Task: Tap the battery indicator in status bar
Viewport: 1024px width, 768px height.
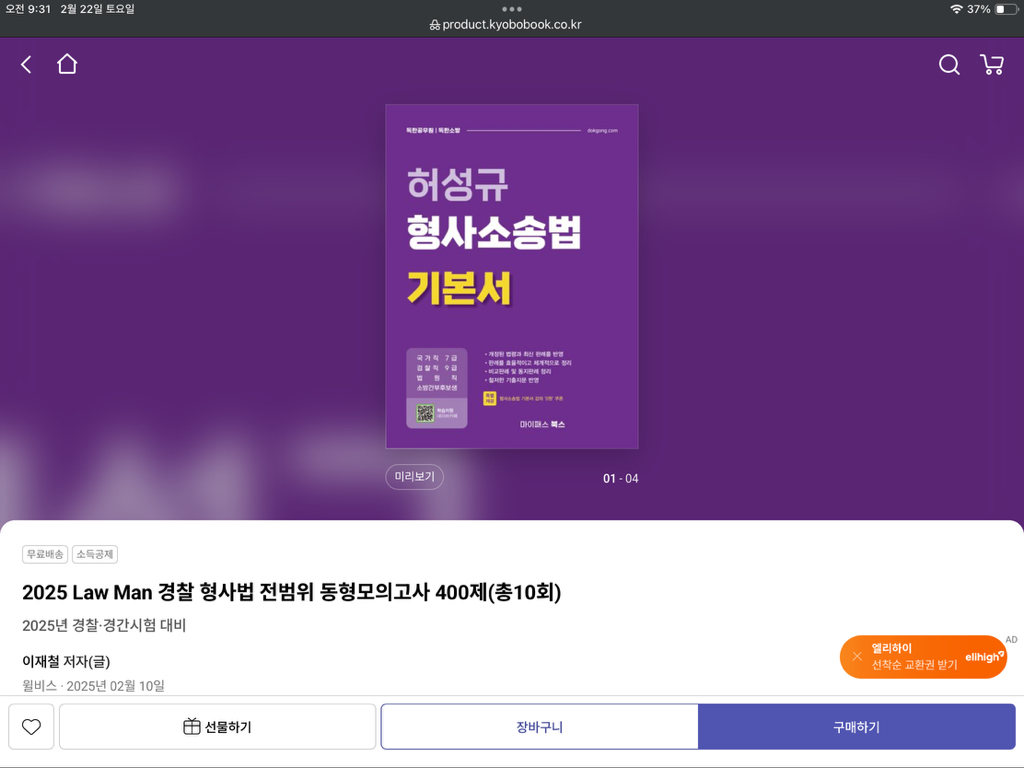Action: tap(1006, 9)
